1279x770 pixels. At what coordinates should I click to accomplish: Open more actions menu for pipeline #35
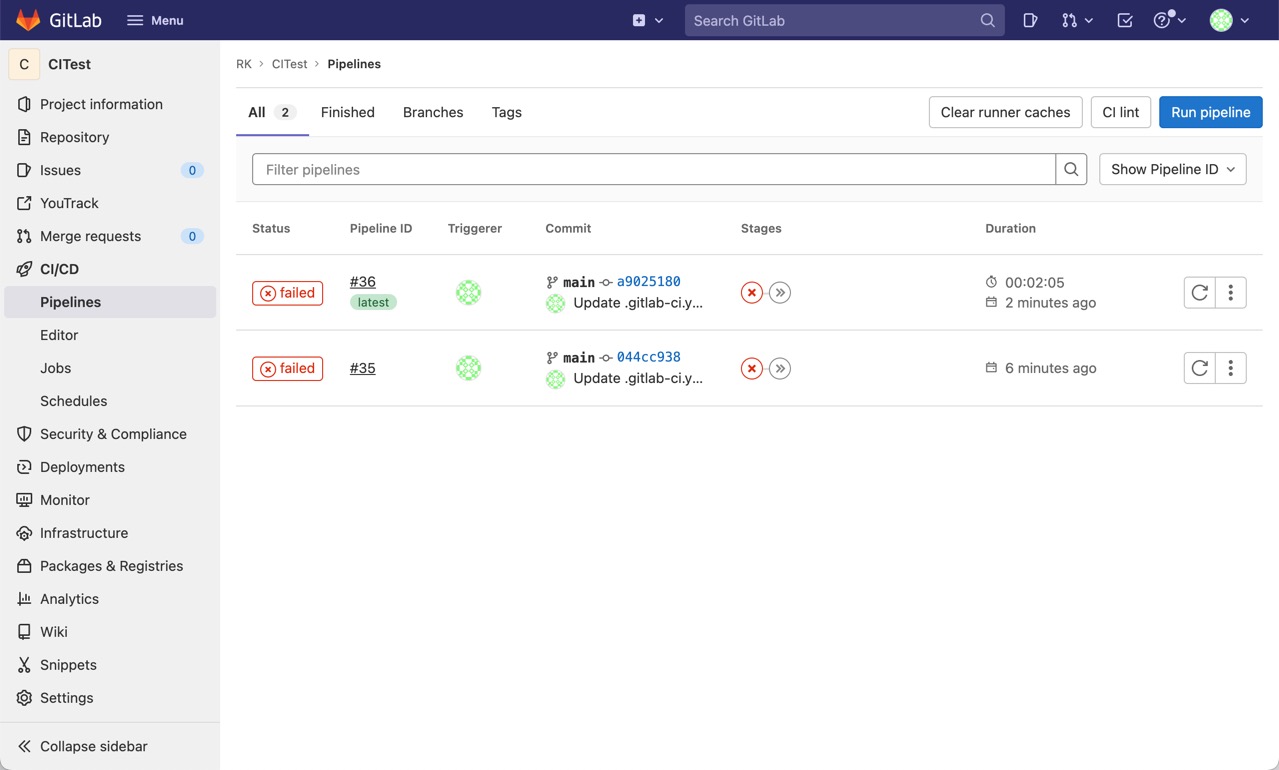pos(1231,368)
